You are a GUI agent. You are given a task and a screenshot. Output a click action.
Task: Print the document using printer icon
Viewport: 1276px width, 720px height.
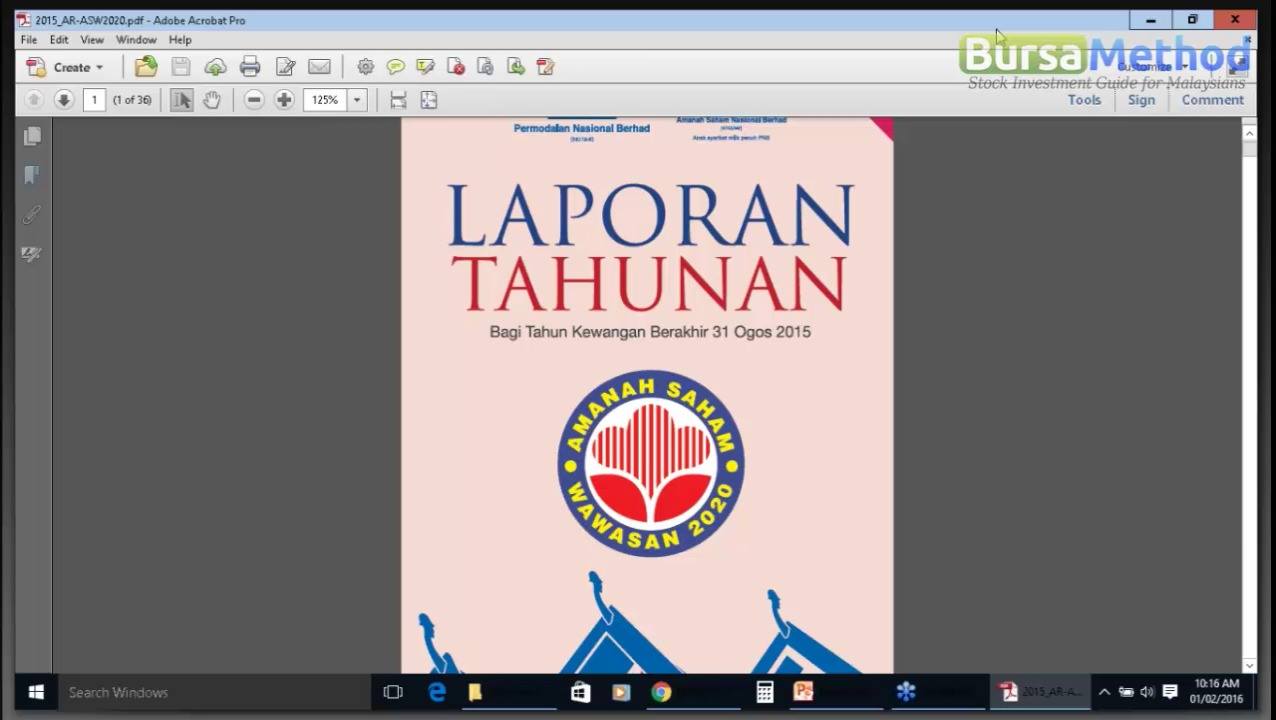pos(250,67)
